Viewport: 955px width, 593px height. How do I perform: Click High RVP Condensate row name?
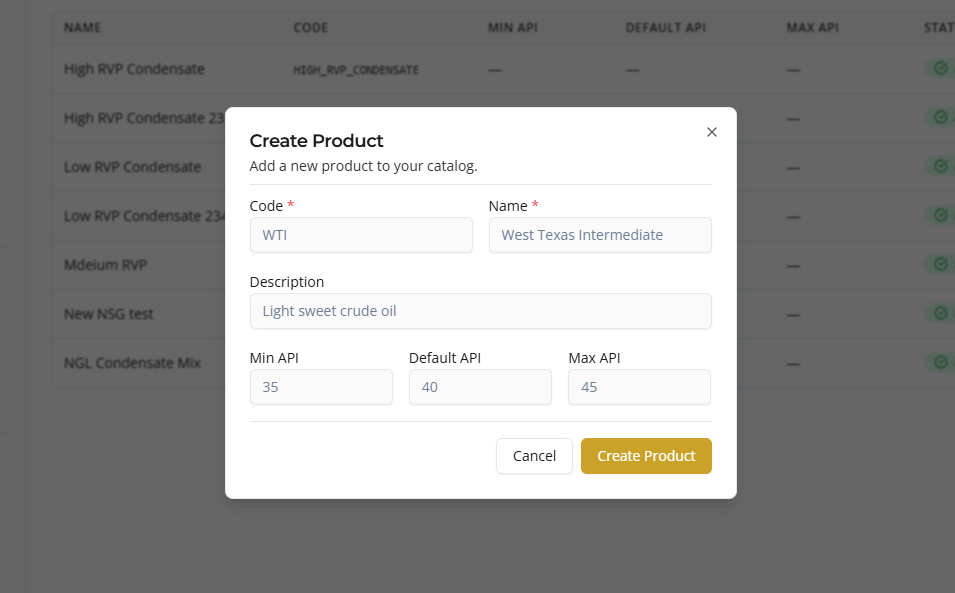pos(134,69)
